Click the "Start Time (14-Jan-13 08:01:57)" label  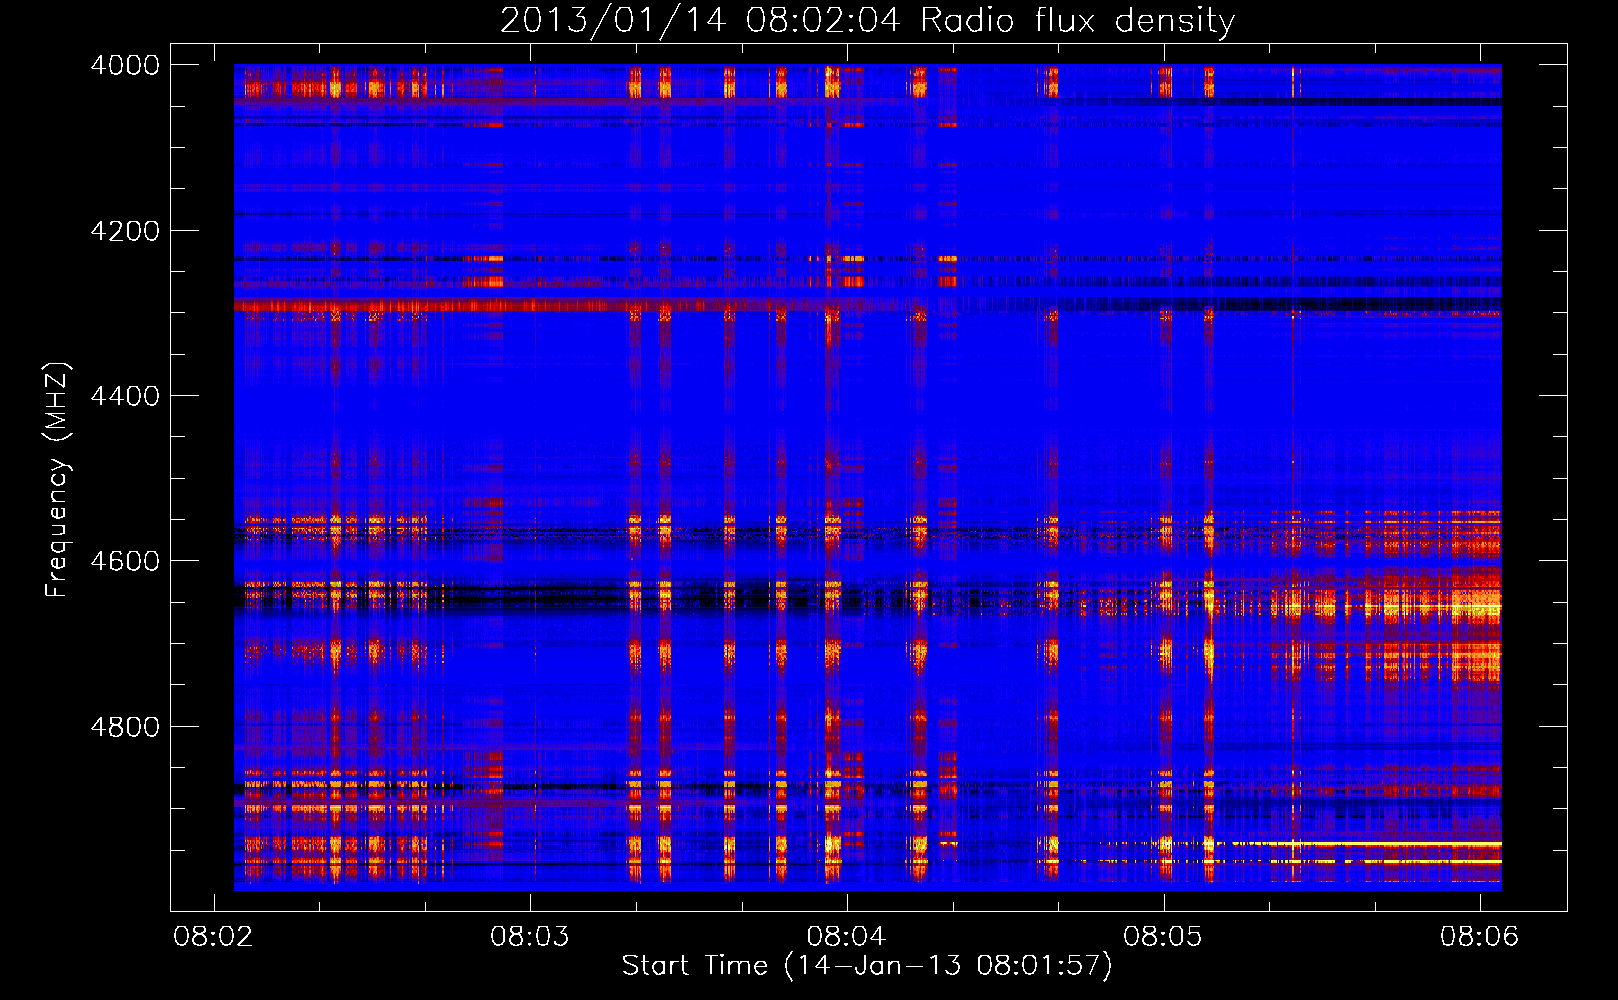point(867,966)
